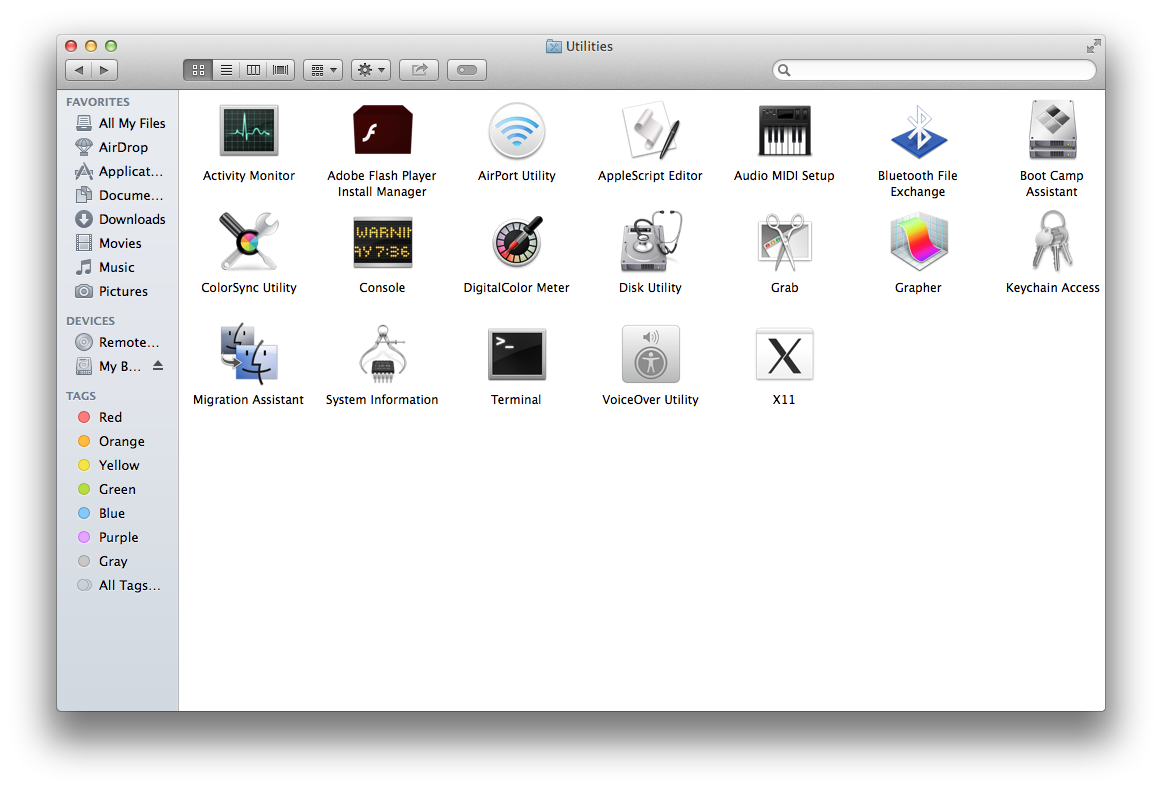The image size is (1162, 790).
Task: Open Movies in the sidebar
Action: pos(119,243)
